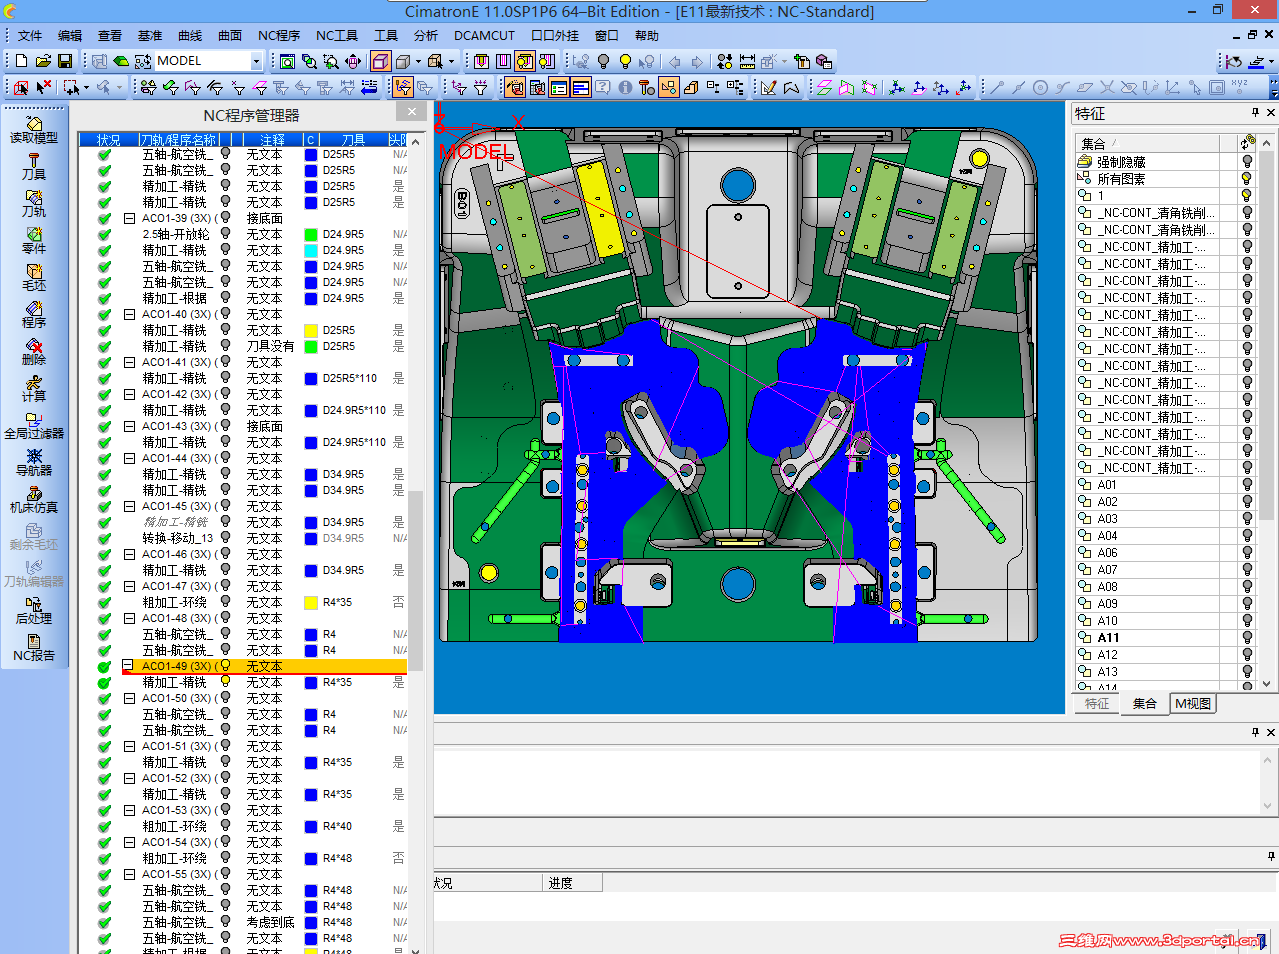Collapse the ACO1-39 (3X) toolpath node
1279x954 pixels.
(x=129, y=218)
